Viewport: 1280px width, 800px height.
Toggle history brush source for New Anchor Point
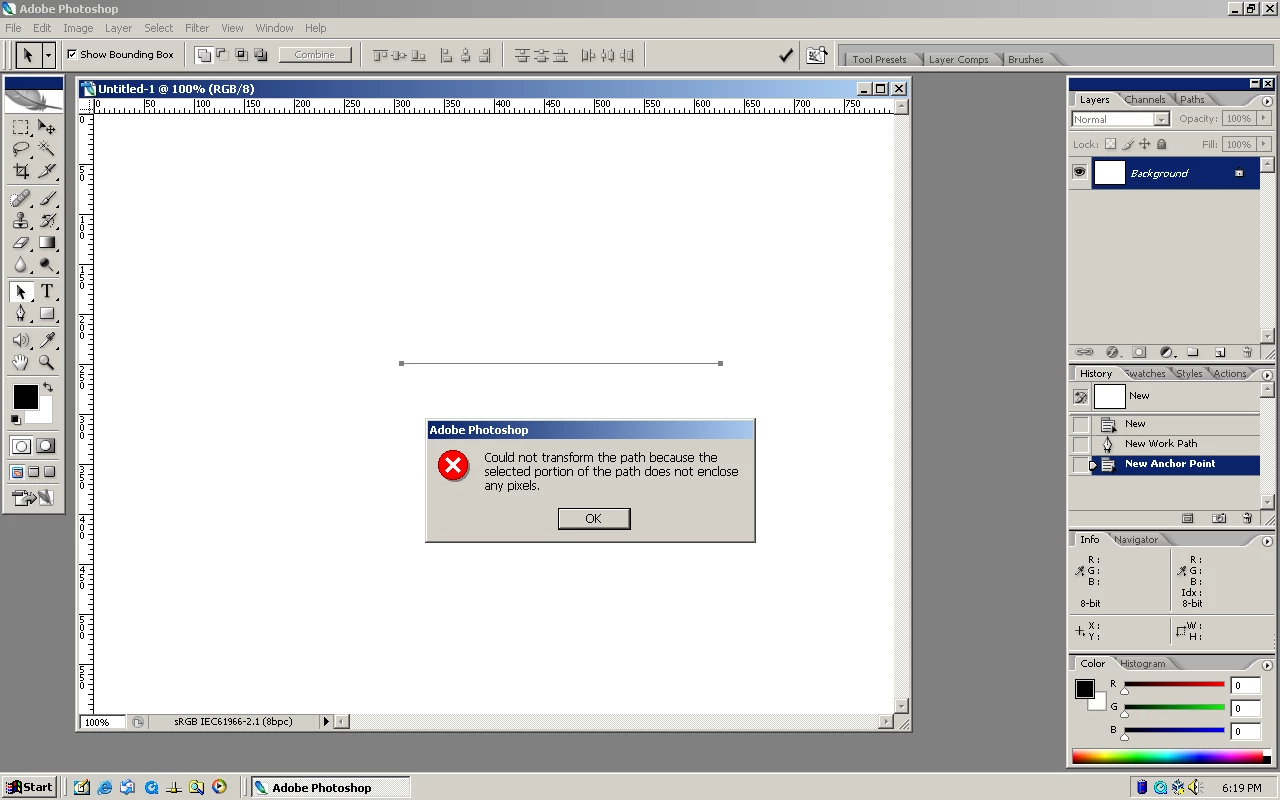click(x=1081, y=464)
